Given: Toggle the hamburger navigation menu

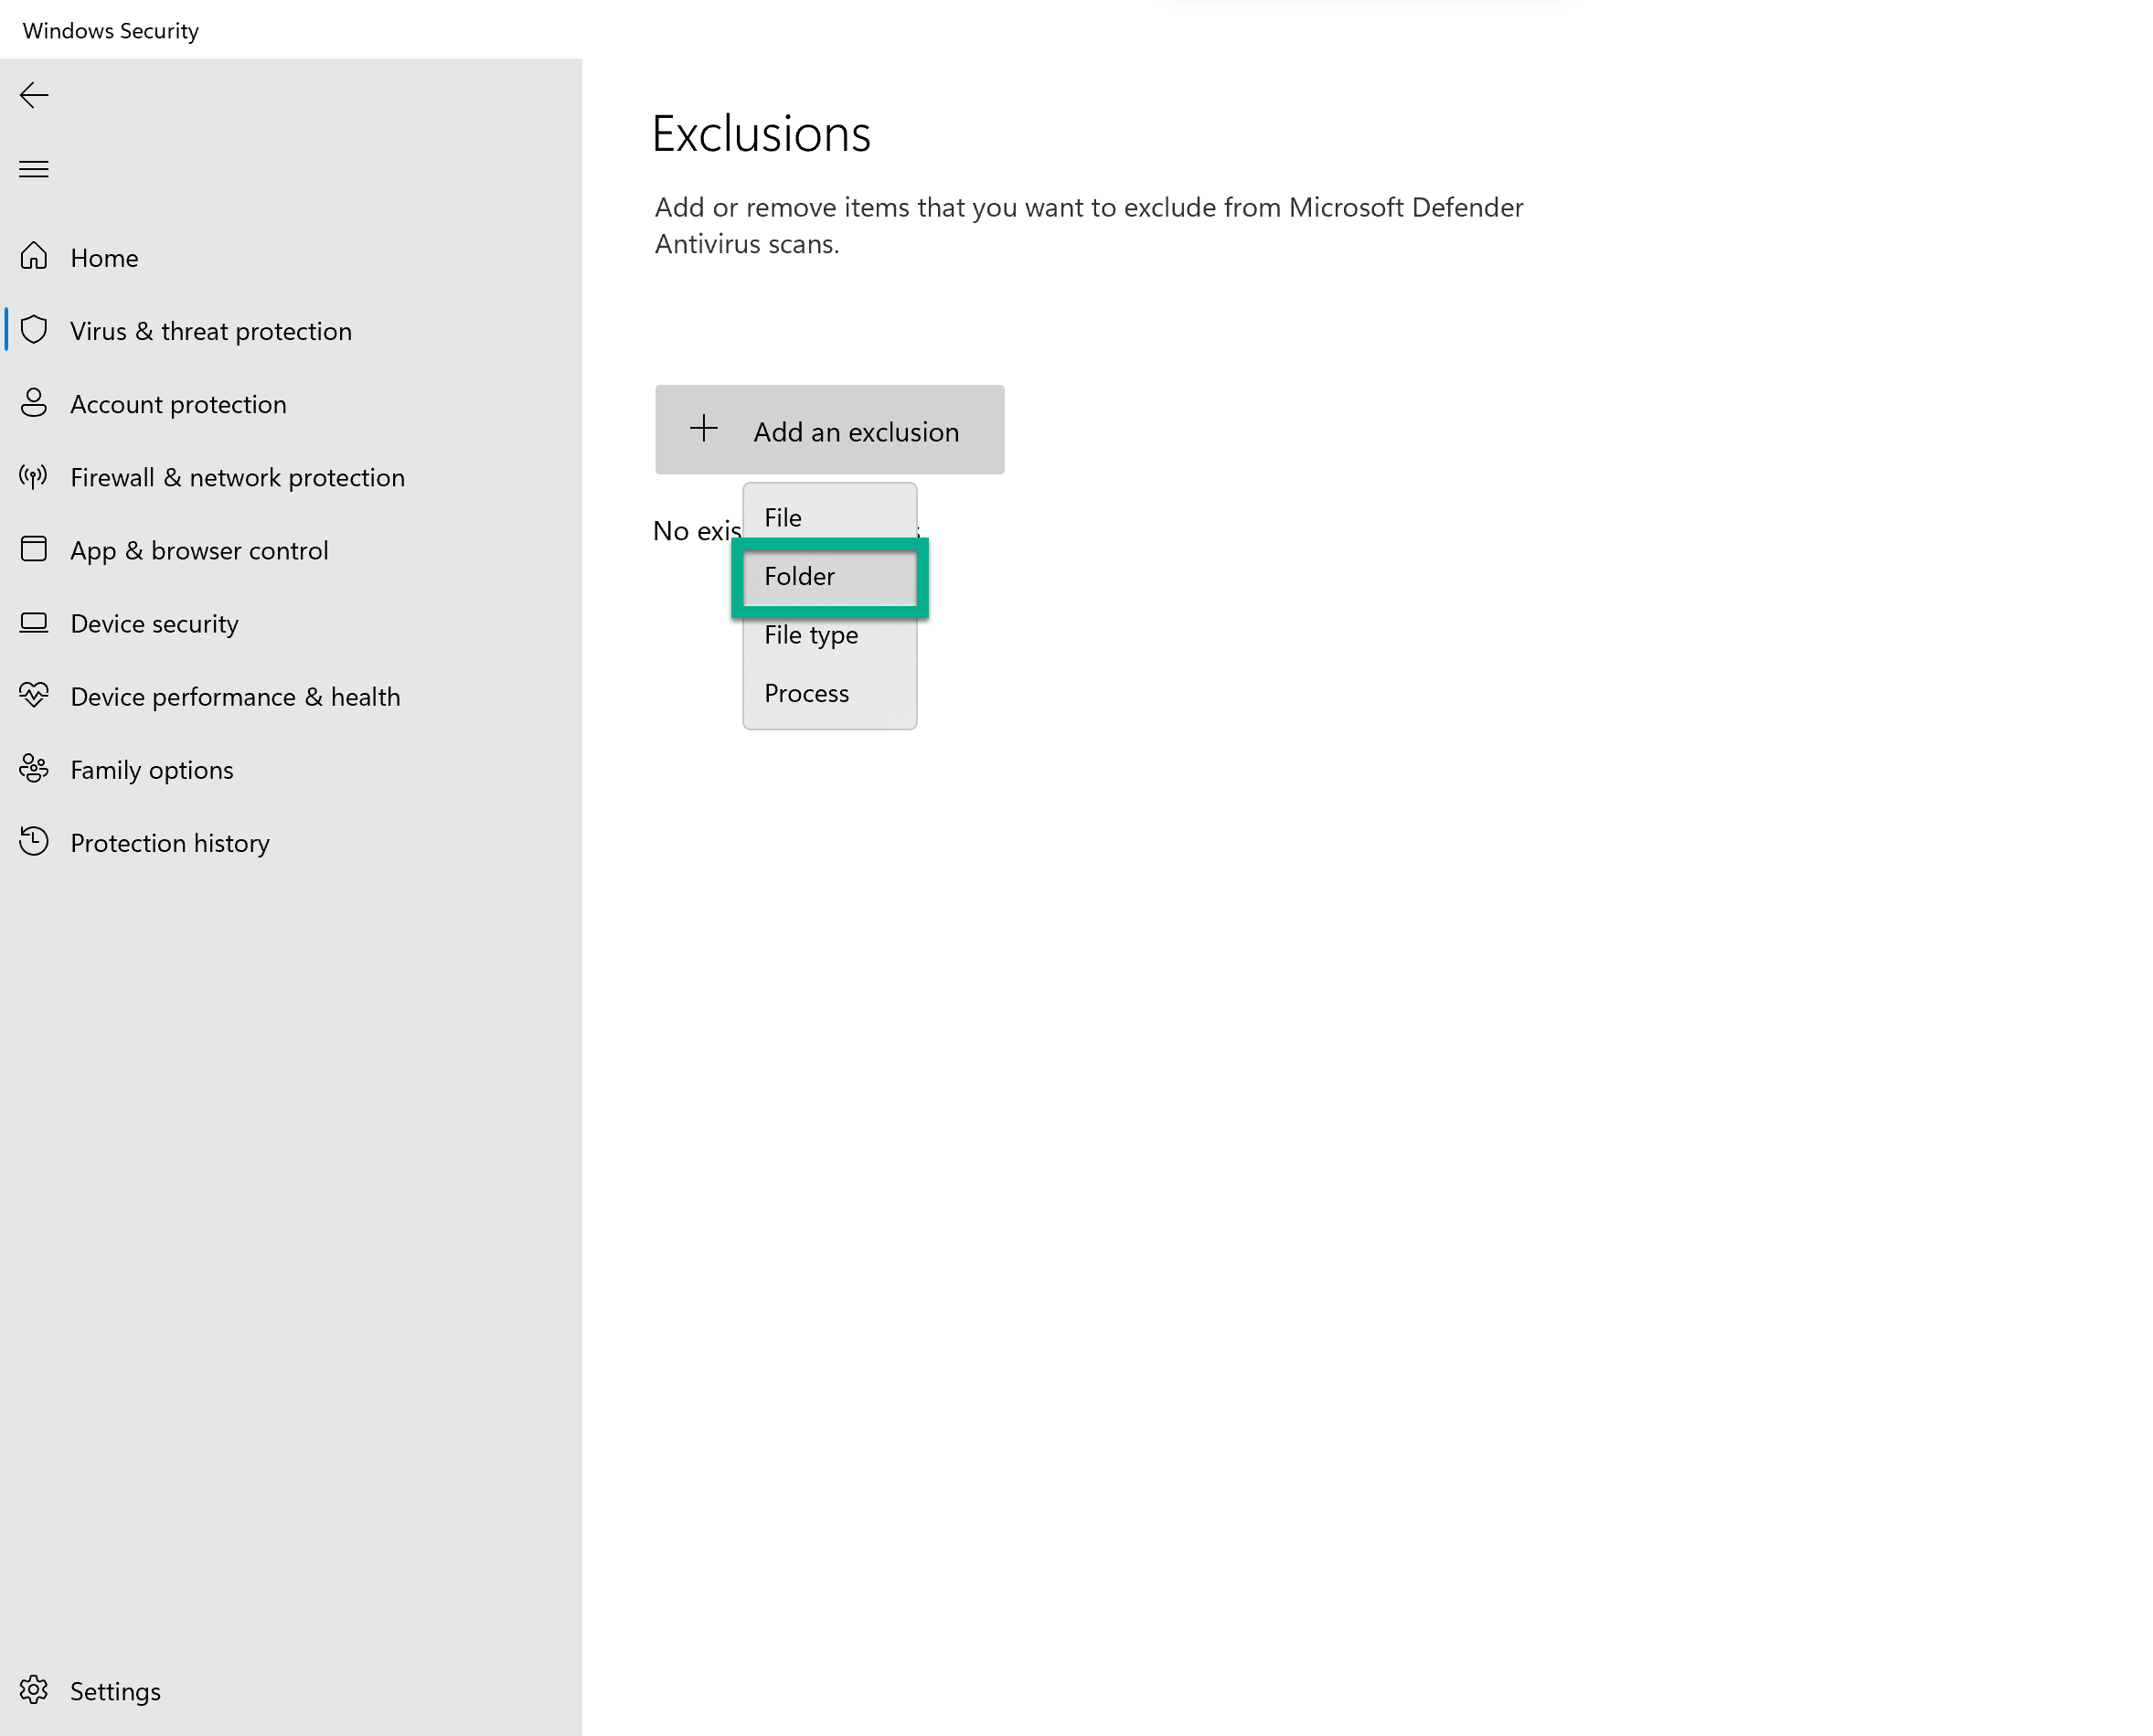Looking at the screenshot, I should 34,169.
